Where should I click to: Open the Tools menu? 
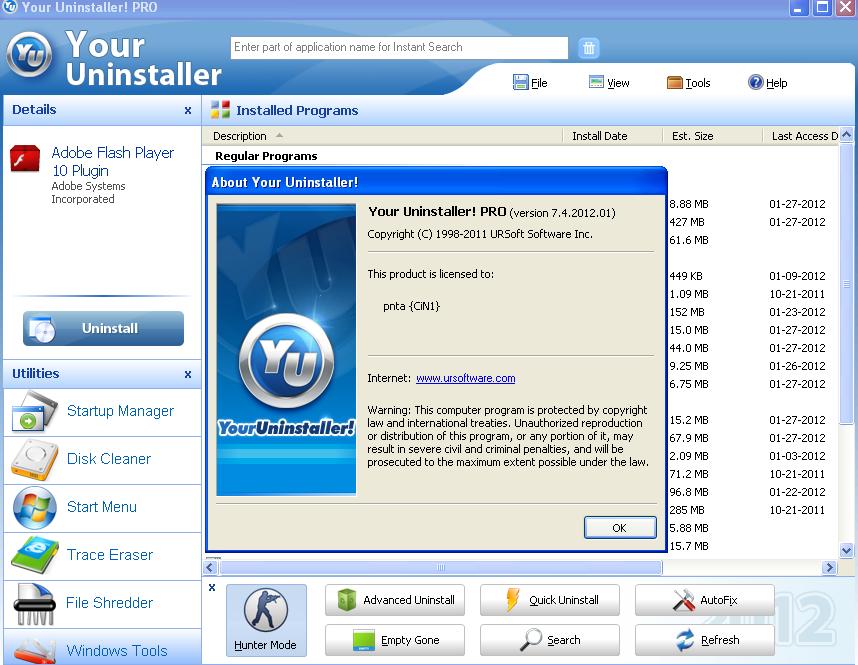(x=688, y=83)
